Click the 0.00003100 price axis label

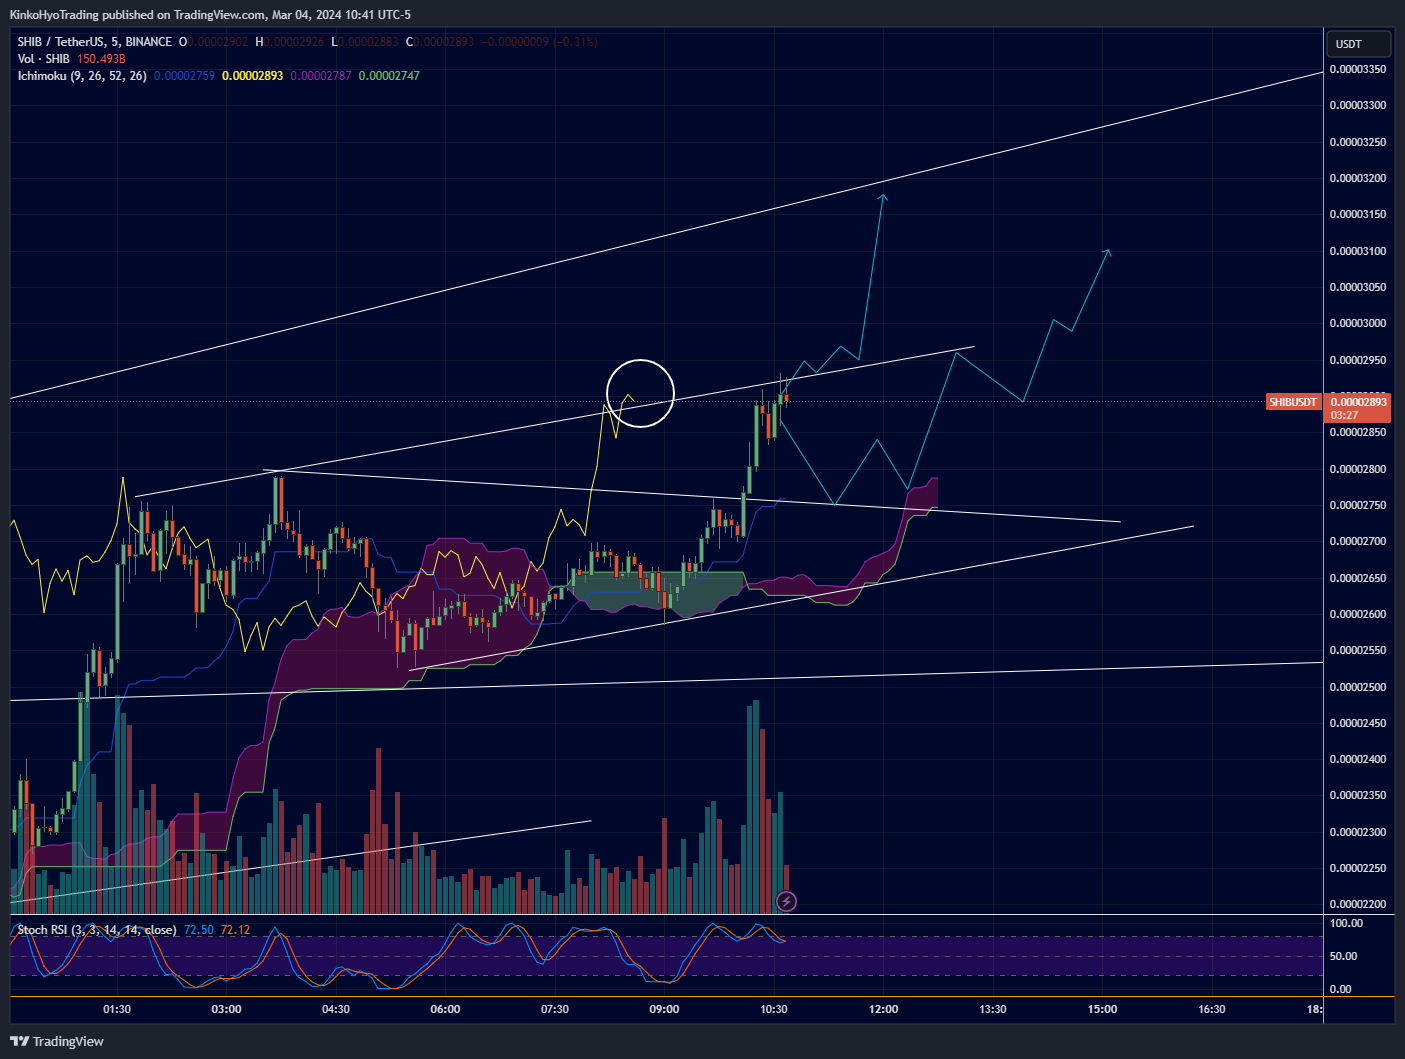coord(1358,251)
